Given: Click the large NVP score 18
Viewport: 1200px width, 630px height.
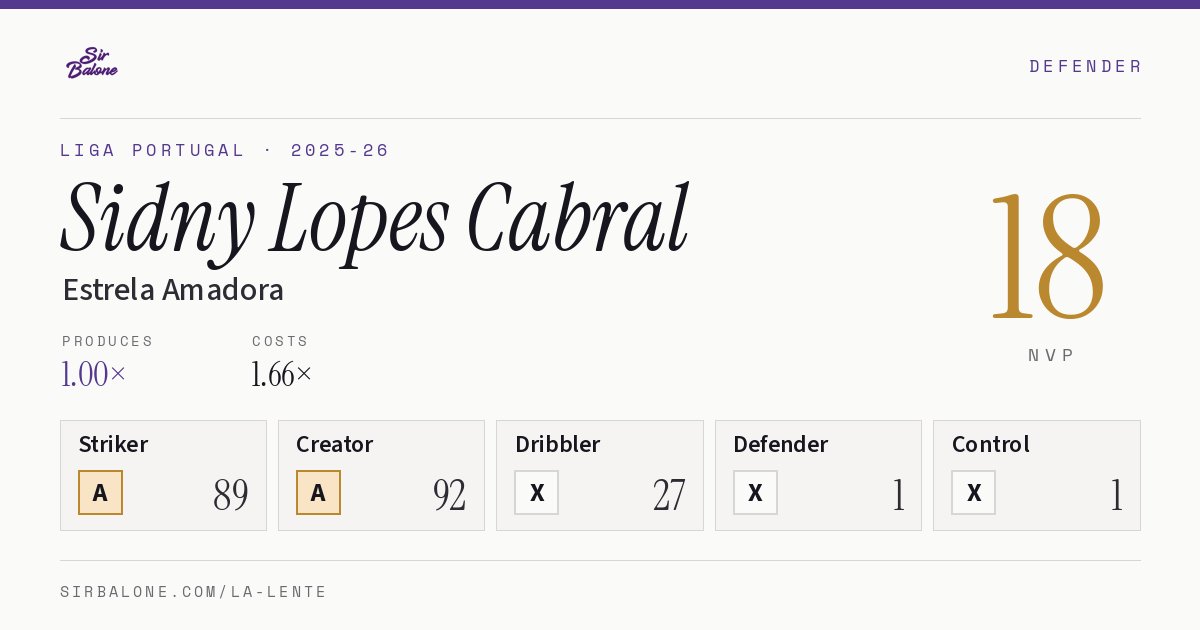Looking at the screenshot, I should click(1047, 257).
